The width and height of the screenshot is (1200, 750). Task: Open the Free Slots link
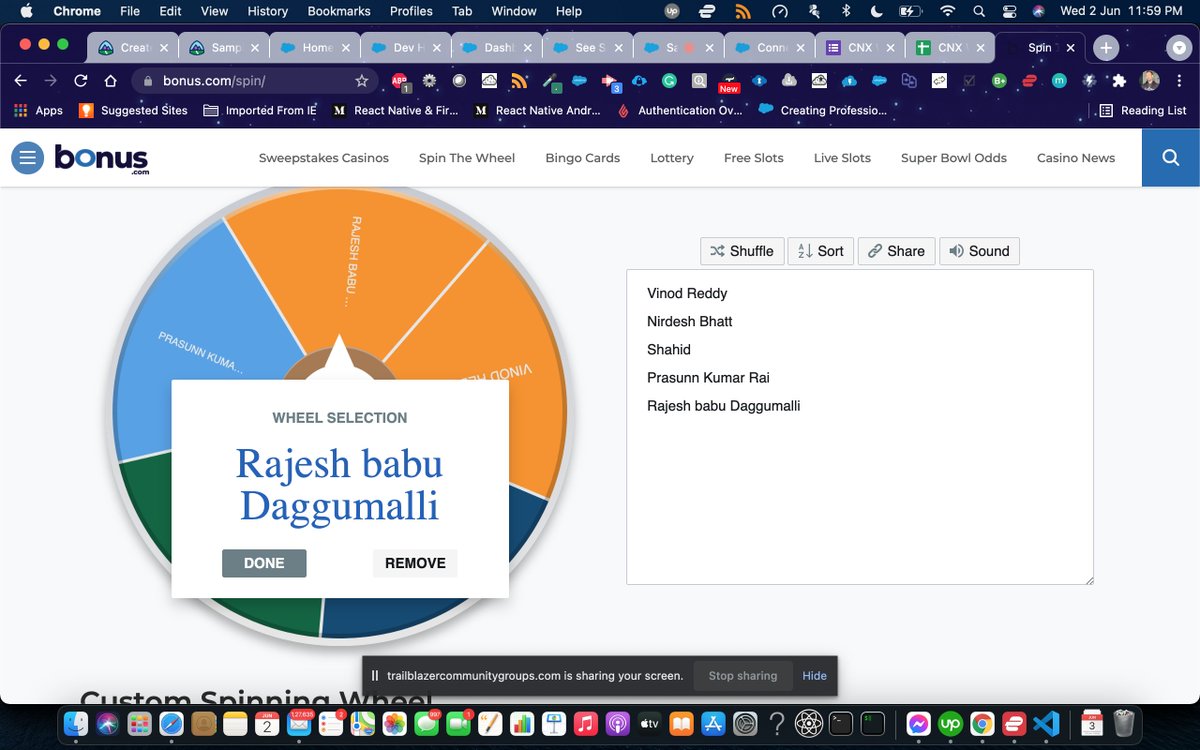pyautogui.click(x=753, y=157)
